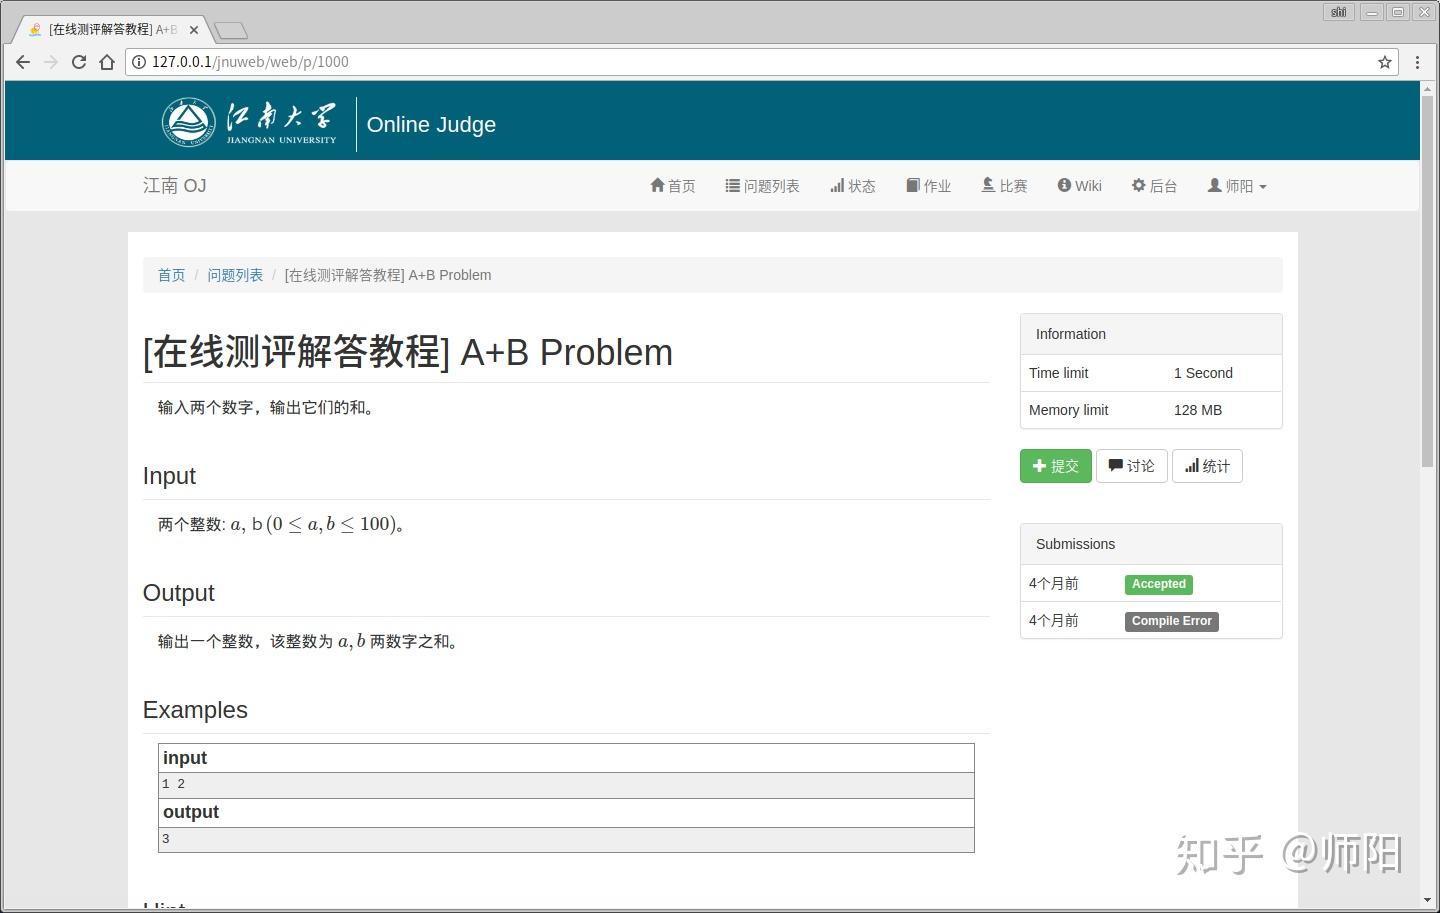Image resolution: width=1440 pixels, height=913 pixels.
Task: Reload the page with refresh icon
Action: [79, 62]
